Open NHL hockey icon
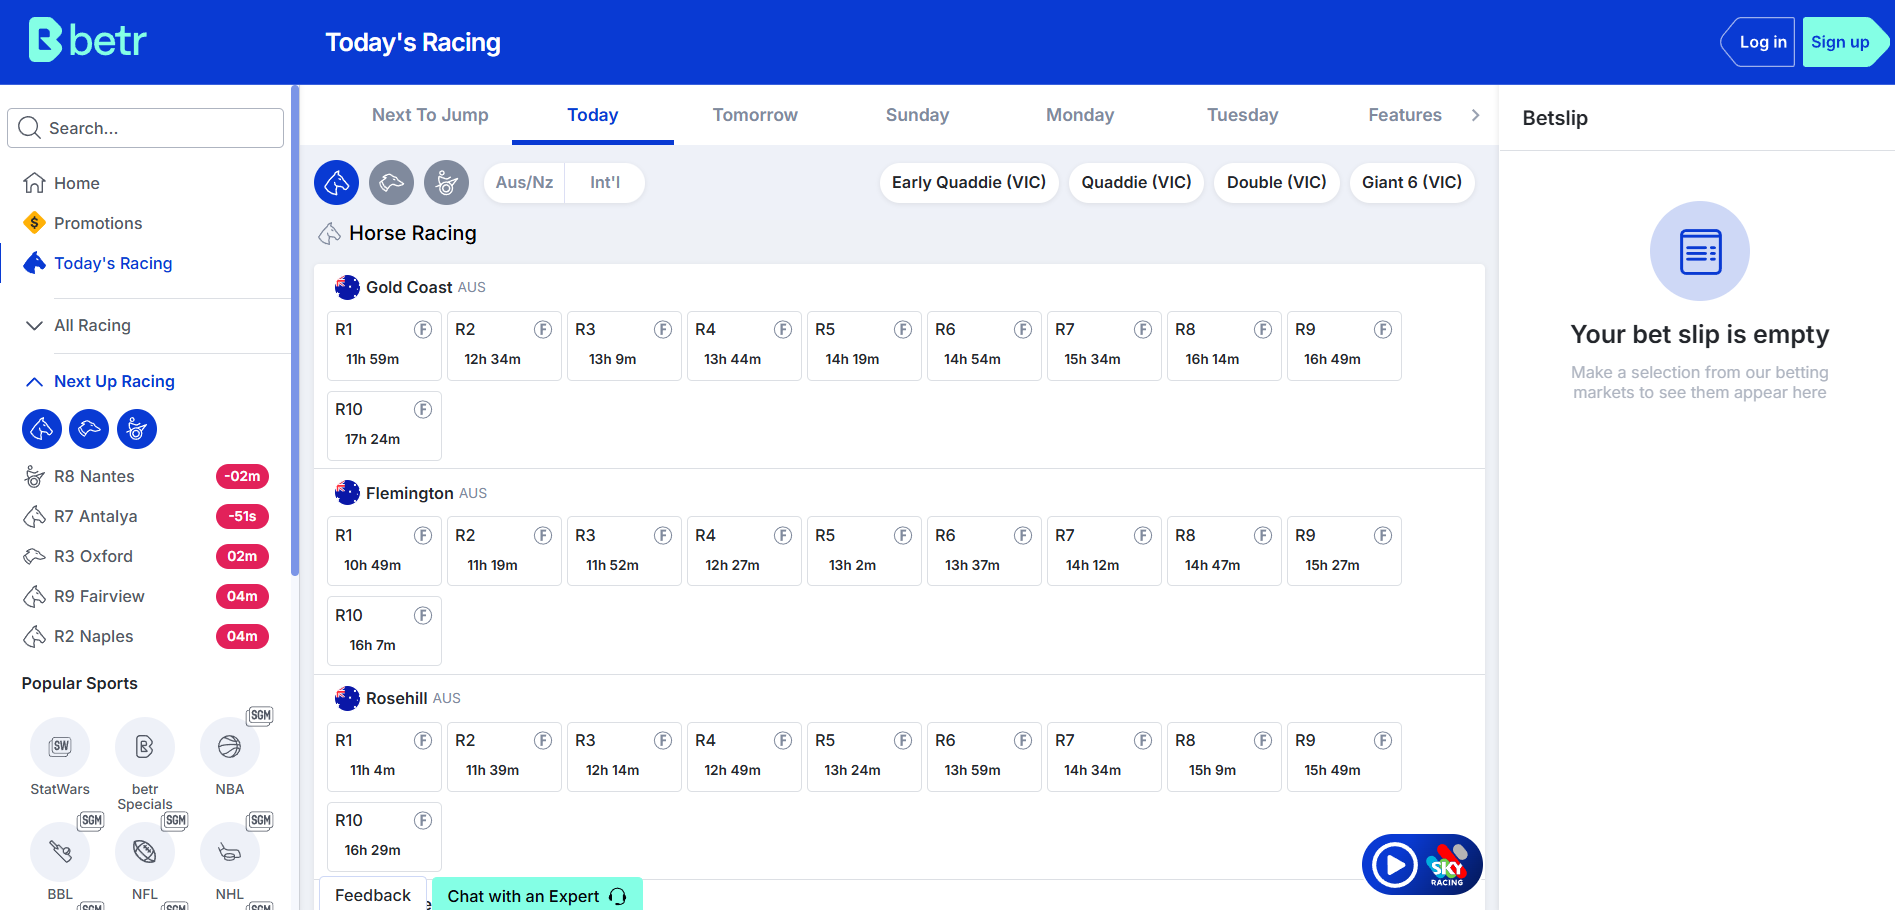Viewport: 1895px width, 910px height. [230, 852]
